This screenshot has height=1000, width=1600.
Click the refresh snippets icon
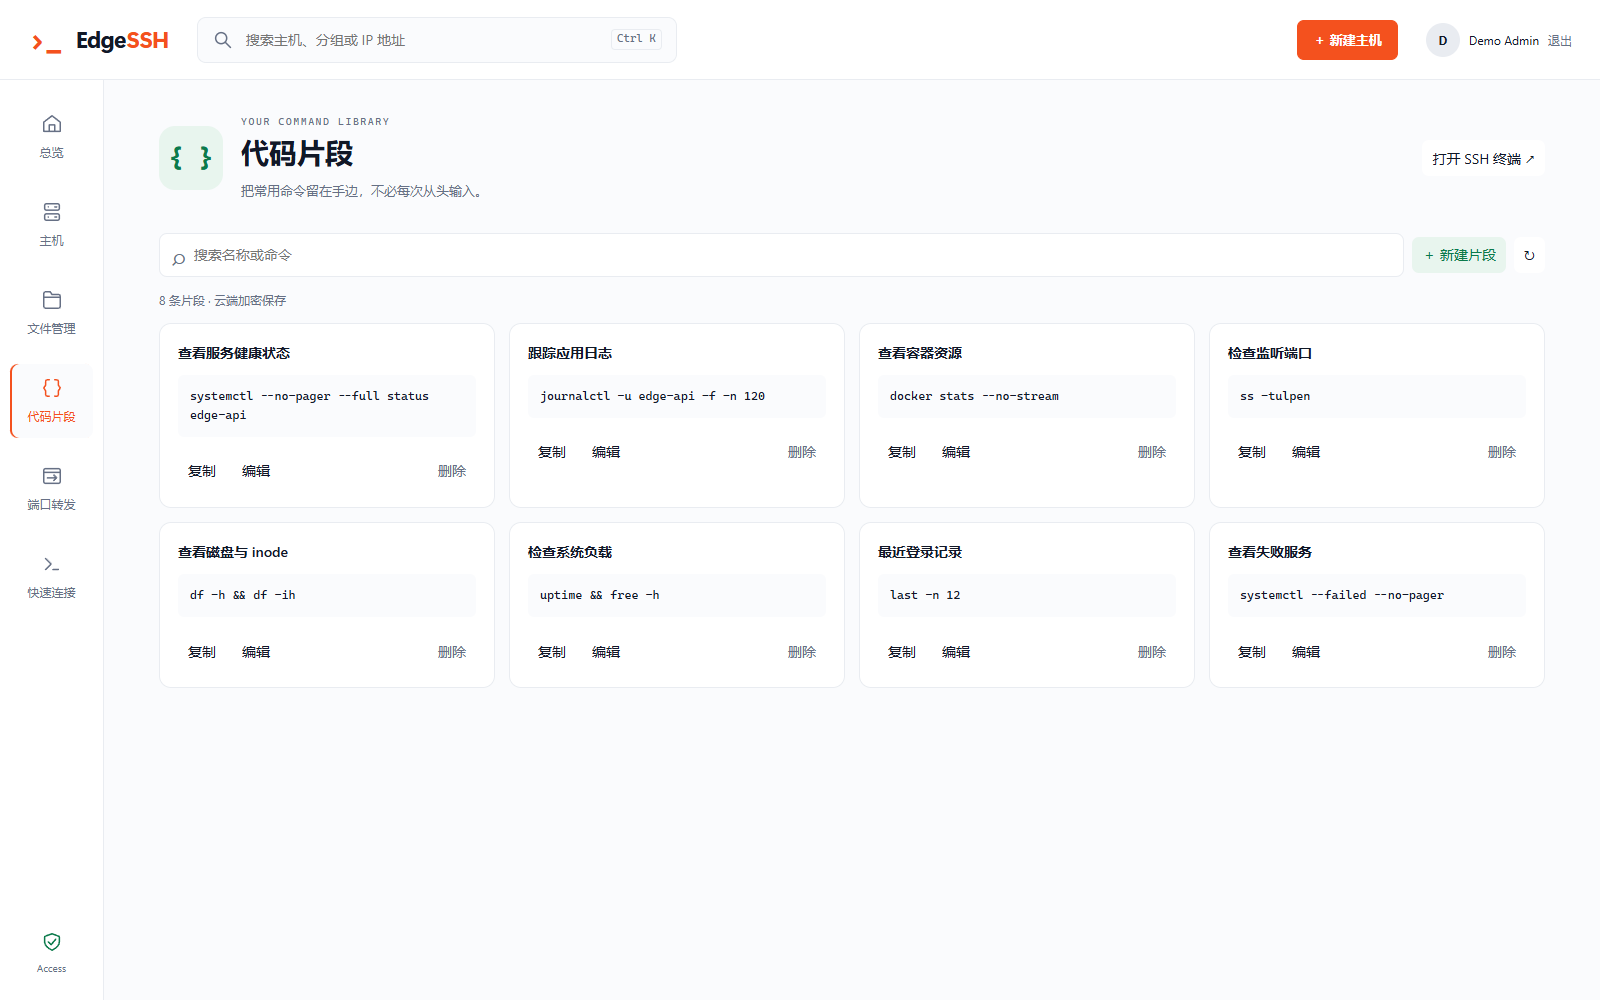click(1529, 255)
